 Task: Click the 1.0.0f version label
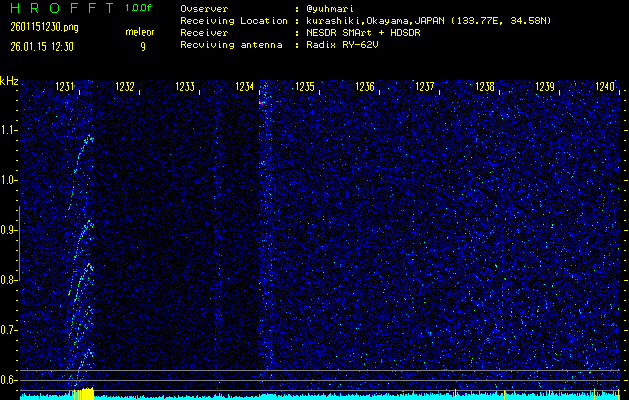pos(140,8)
